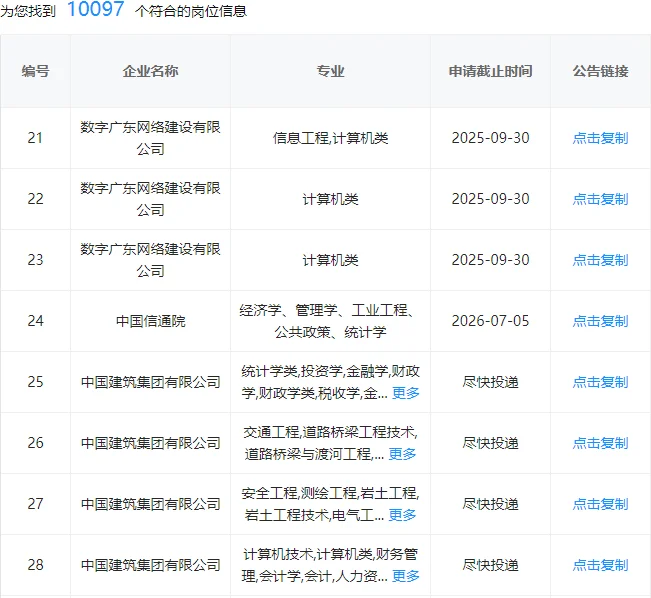
Task: Select company name in row 23
Action: coord(150,260)
